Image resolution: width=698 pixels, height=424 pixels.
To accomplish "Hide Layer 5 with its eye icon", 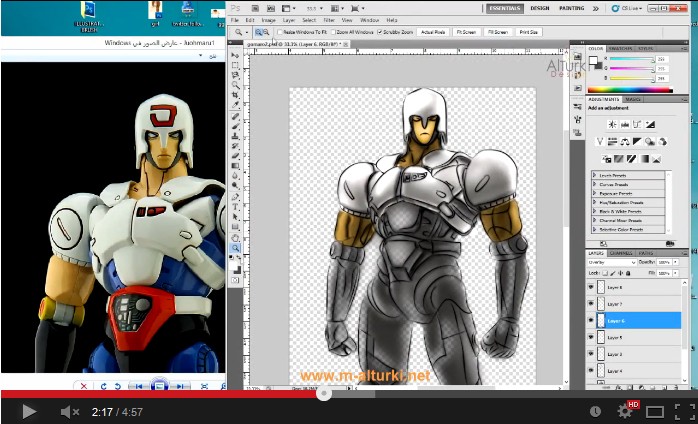I will point(591,337).
